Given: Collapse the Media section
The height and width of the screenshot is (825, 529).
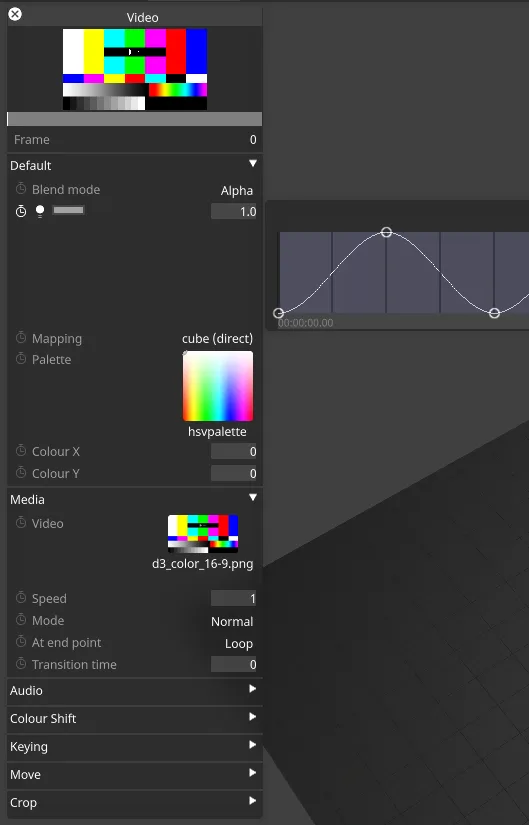Looking at the screenshot, I should tap(253, 498).
